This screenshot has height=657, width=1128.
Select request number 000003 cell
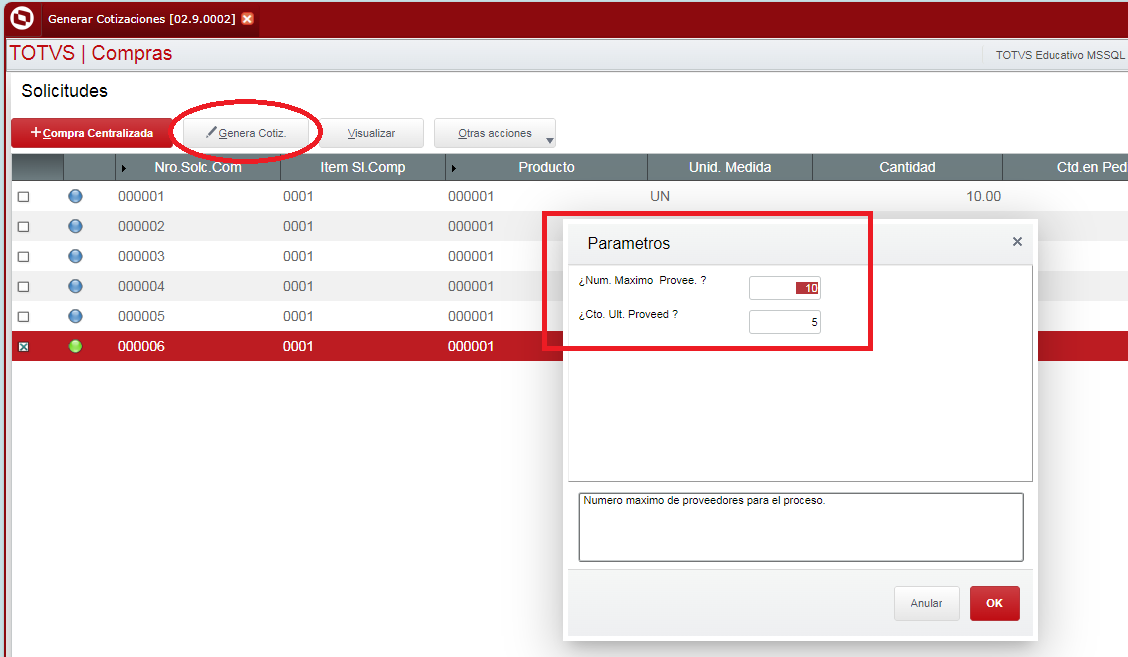[141, 257]
